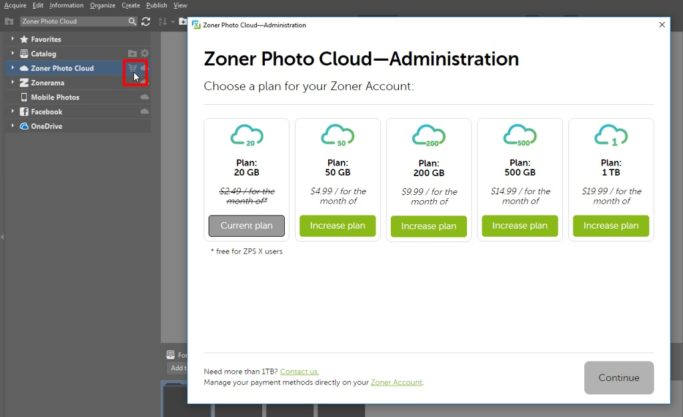
Task: Open the View menu
Action: 180,5
